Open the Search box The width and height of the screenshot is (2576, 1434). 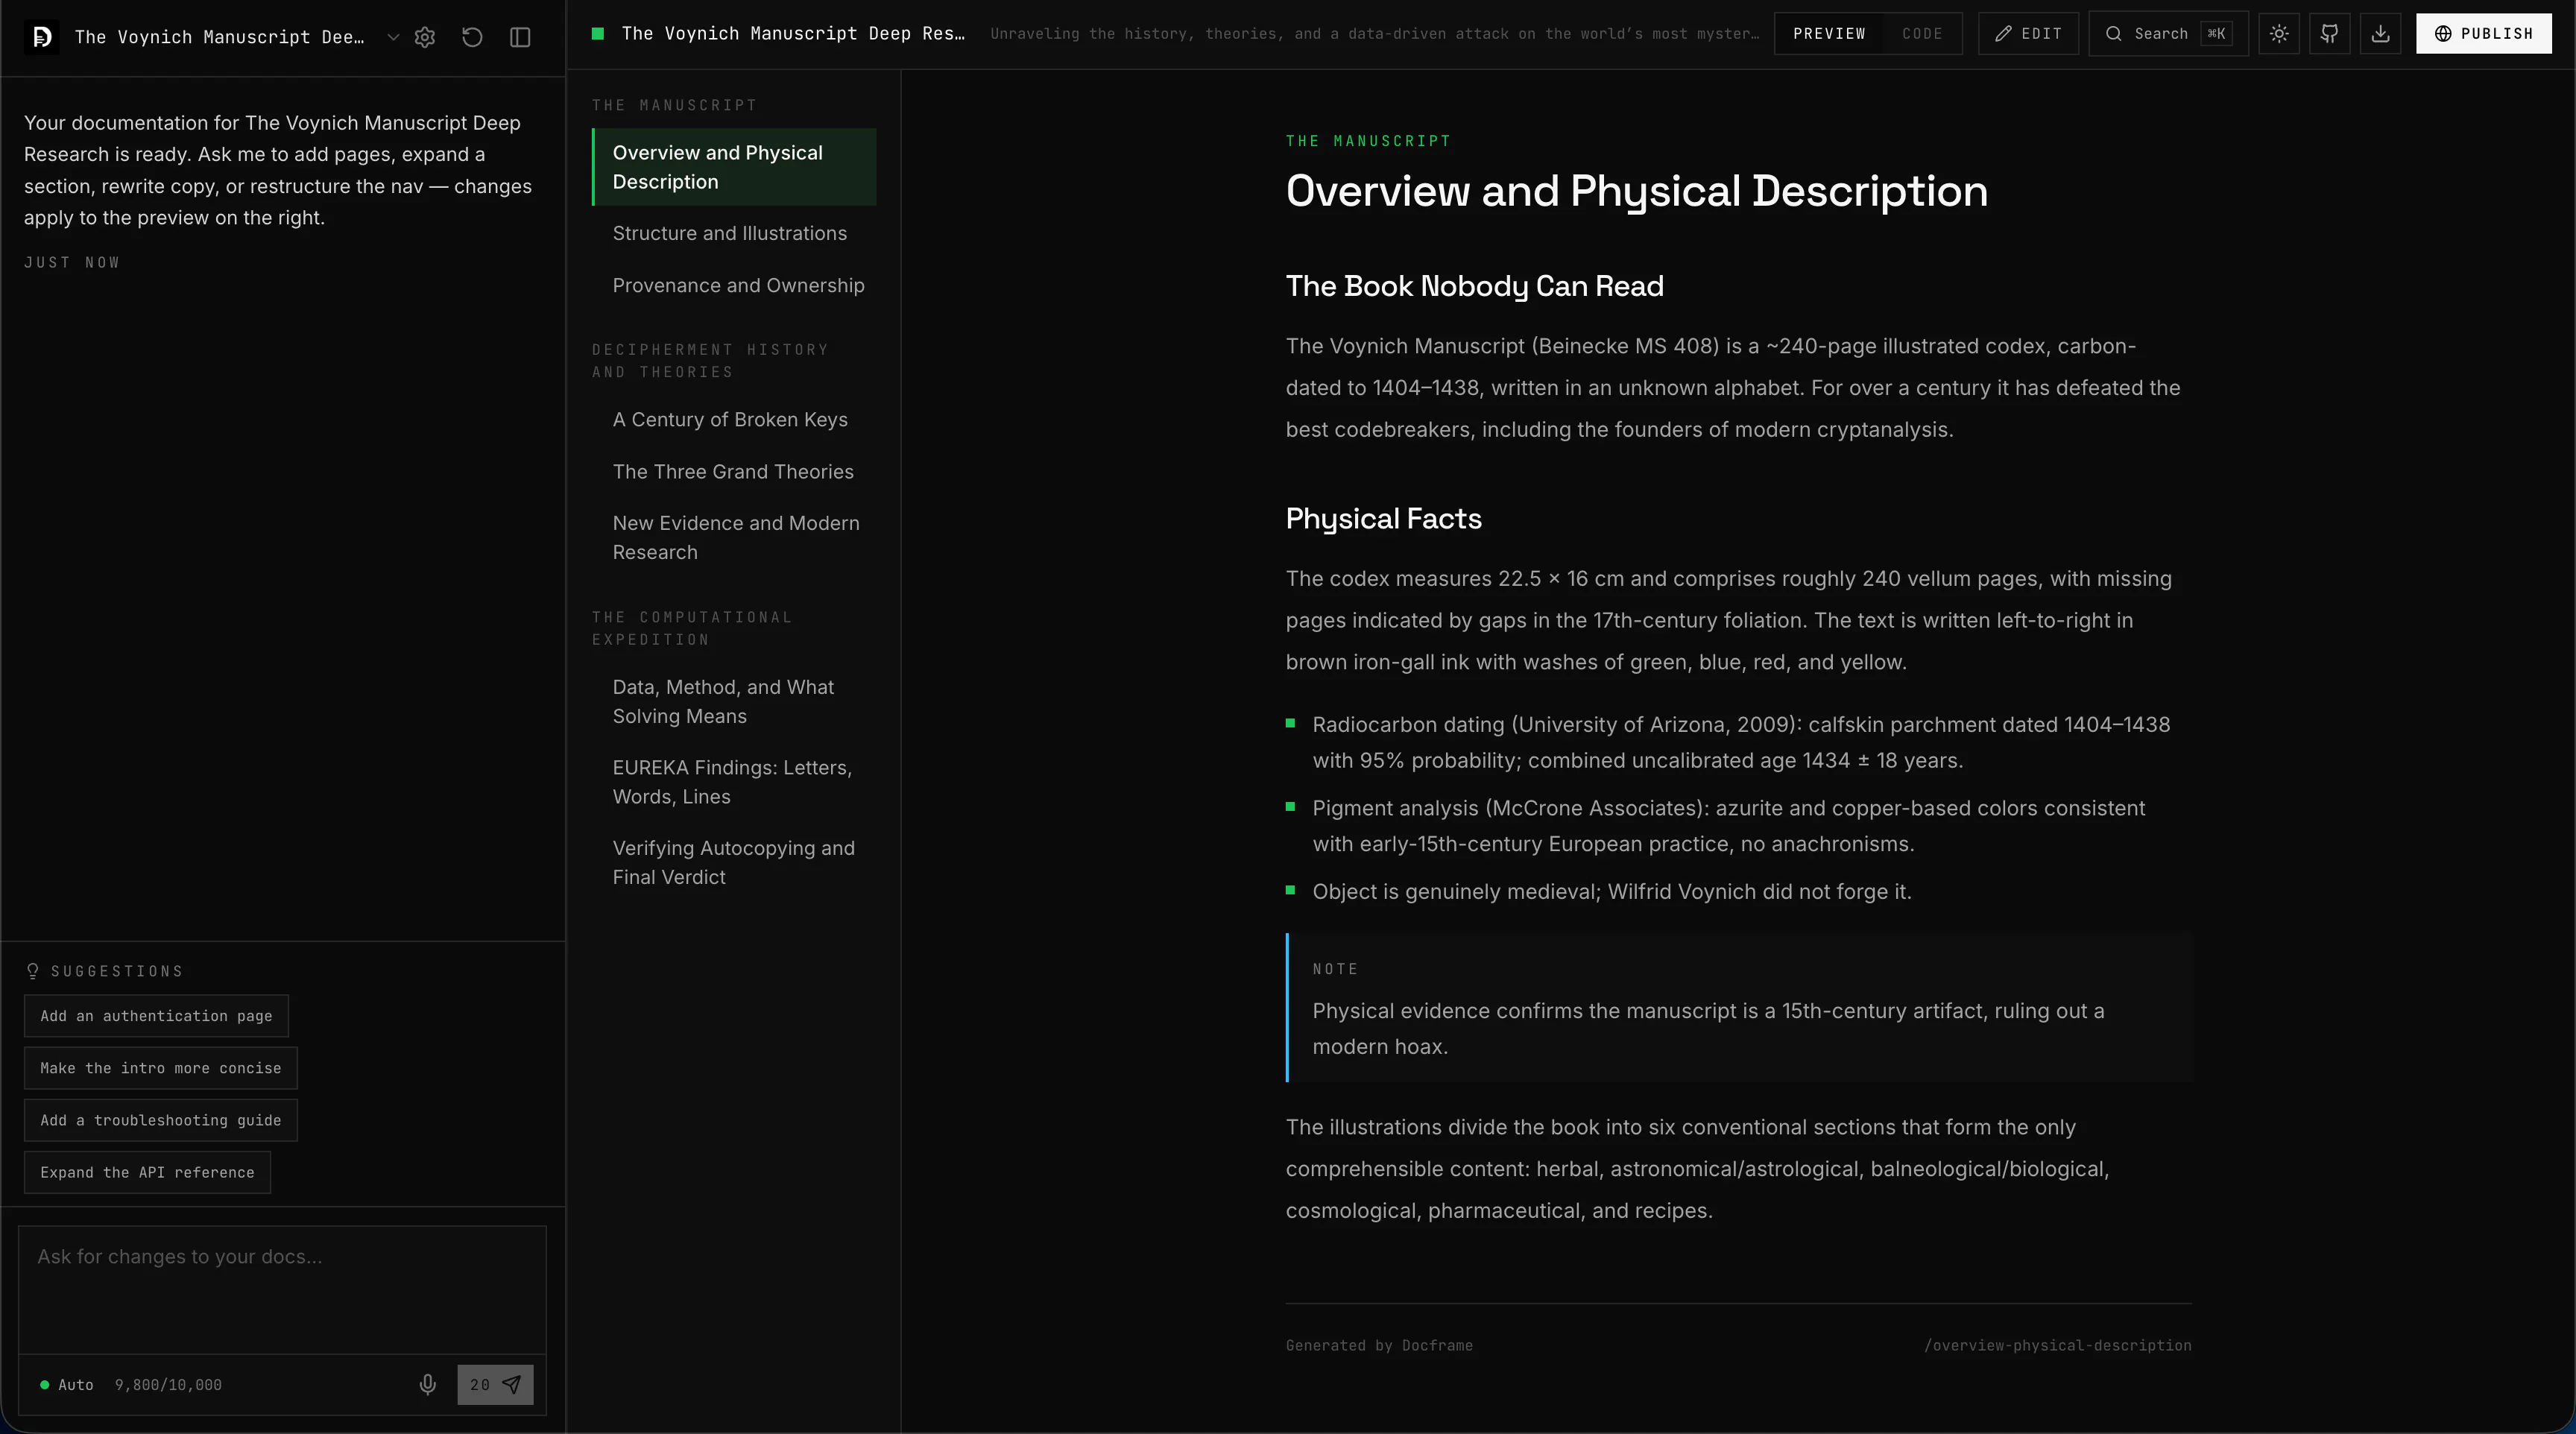[x=2168, y=34]
